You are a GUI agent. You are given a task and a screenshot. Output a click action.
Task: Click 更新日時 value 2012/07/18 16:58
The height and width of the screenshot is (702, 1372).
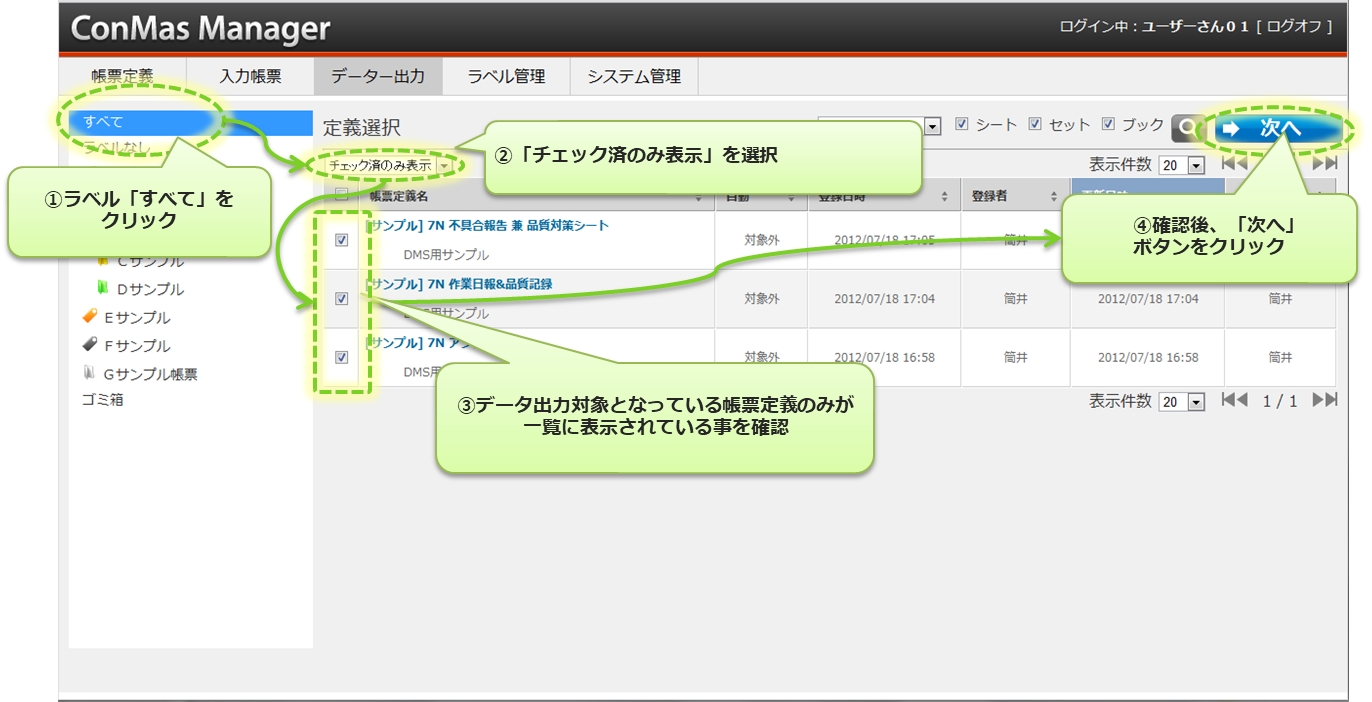coord(1148,357)
